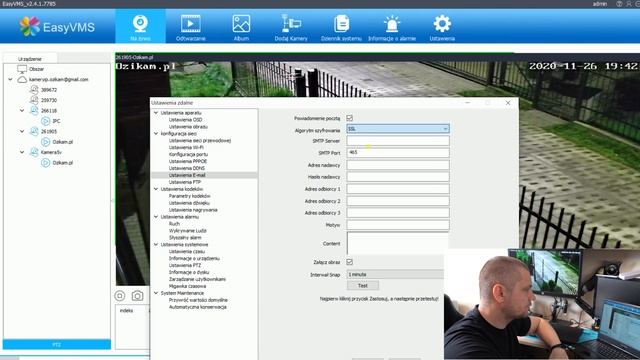Image resolution: width=640 pixels, height=360 pixels.
Task: Open the Album section
Action: (x=241, y=27)
